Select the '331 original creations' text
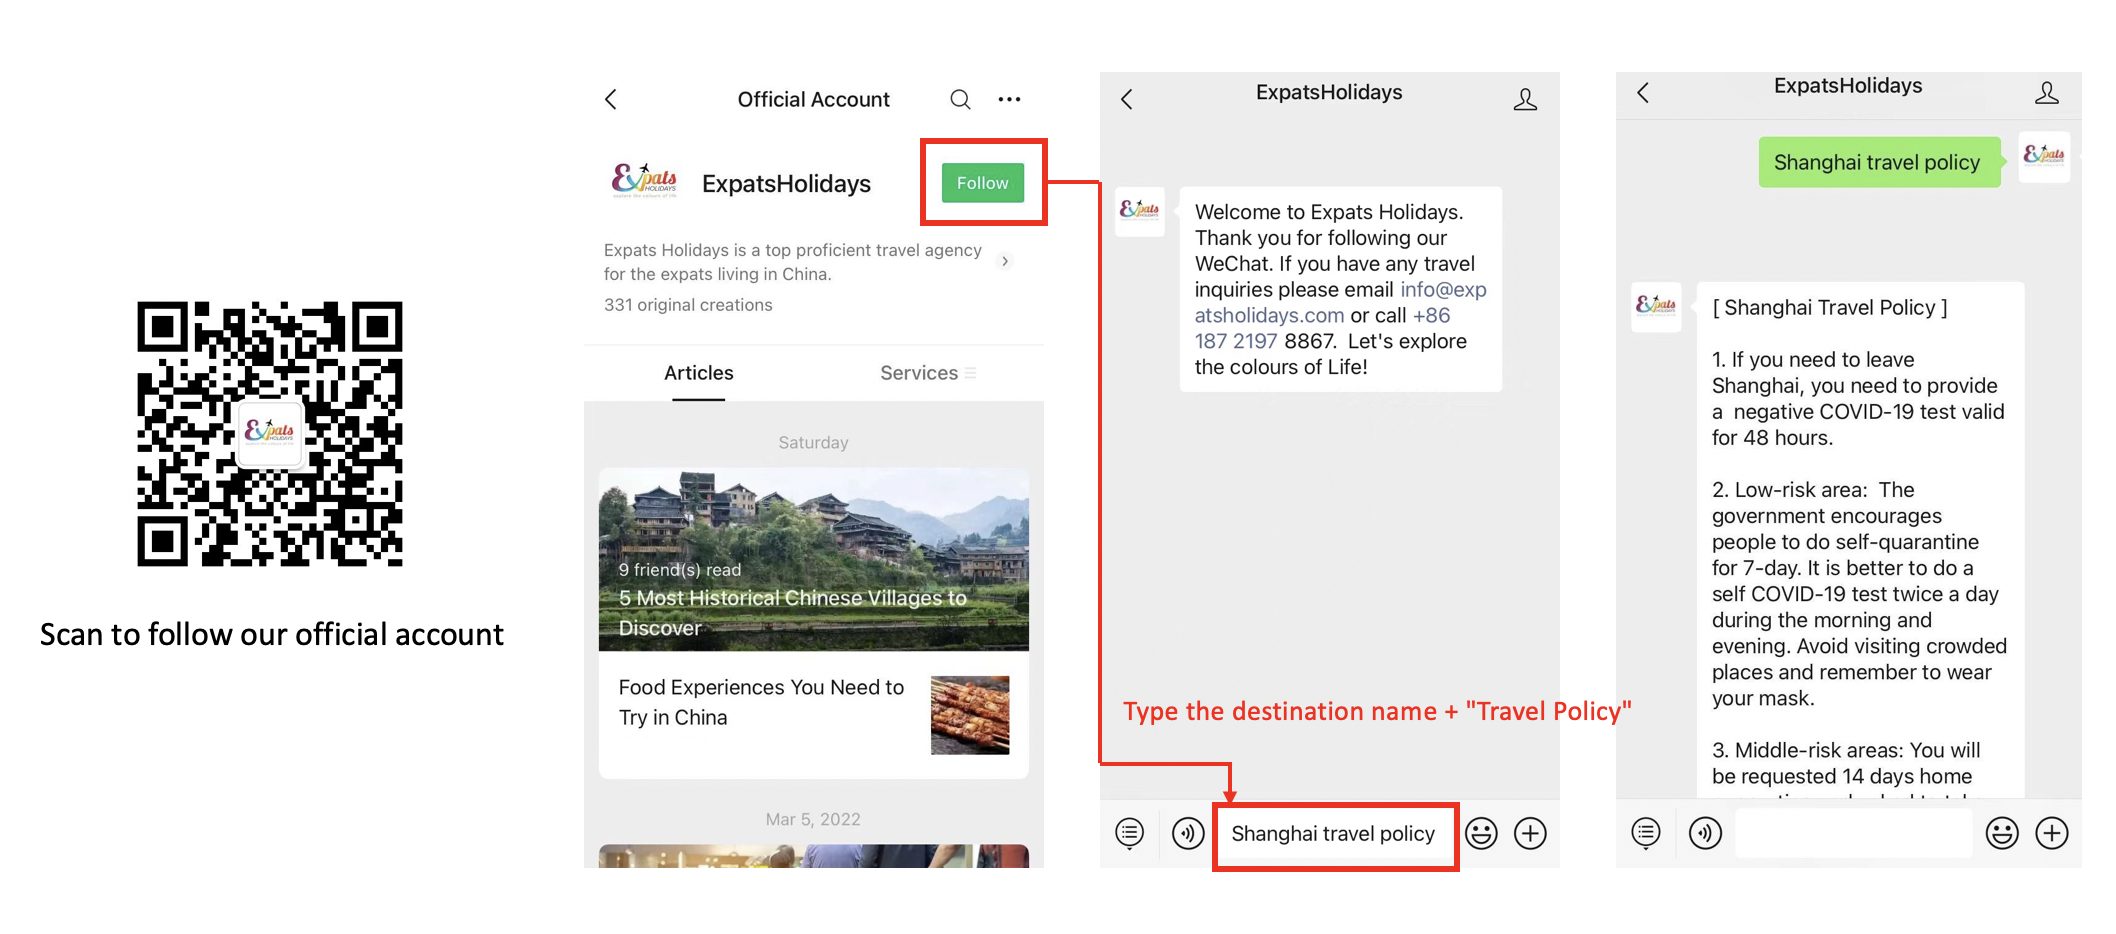 pos(688,305)
